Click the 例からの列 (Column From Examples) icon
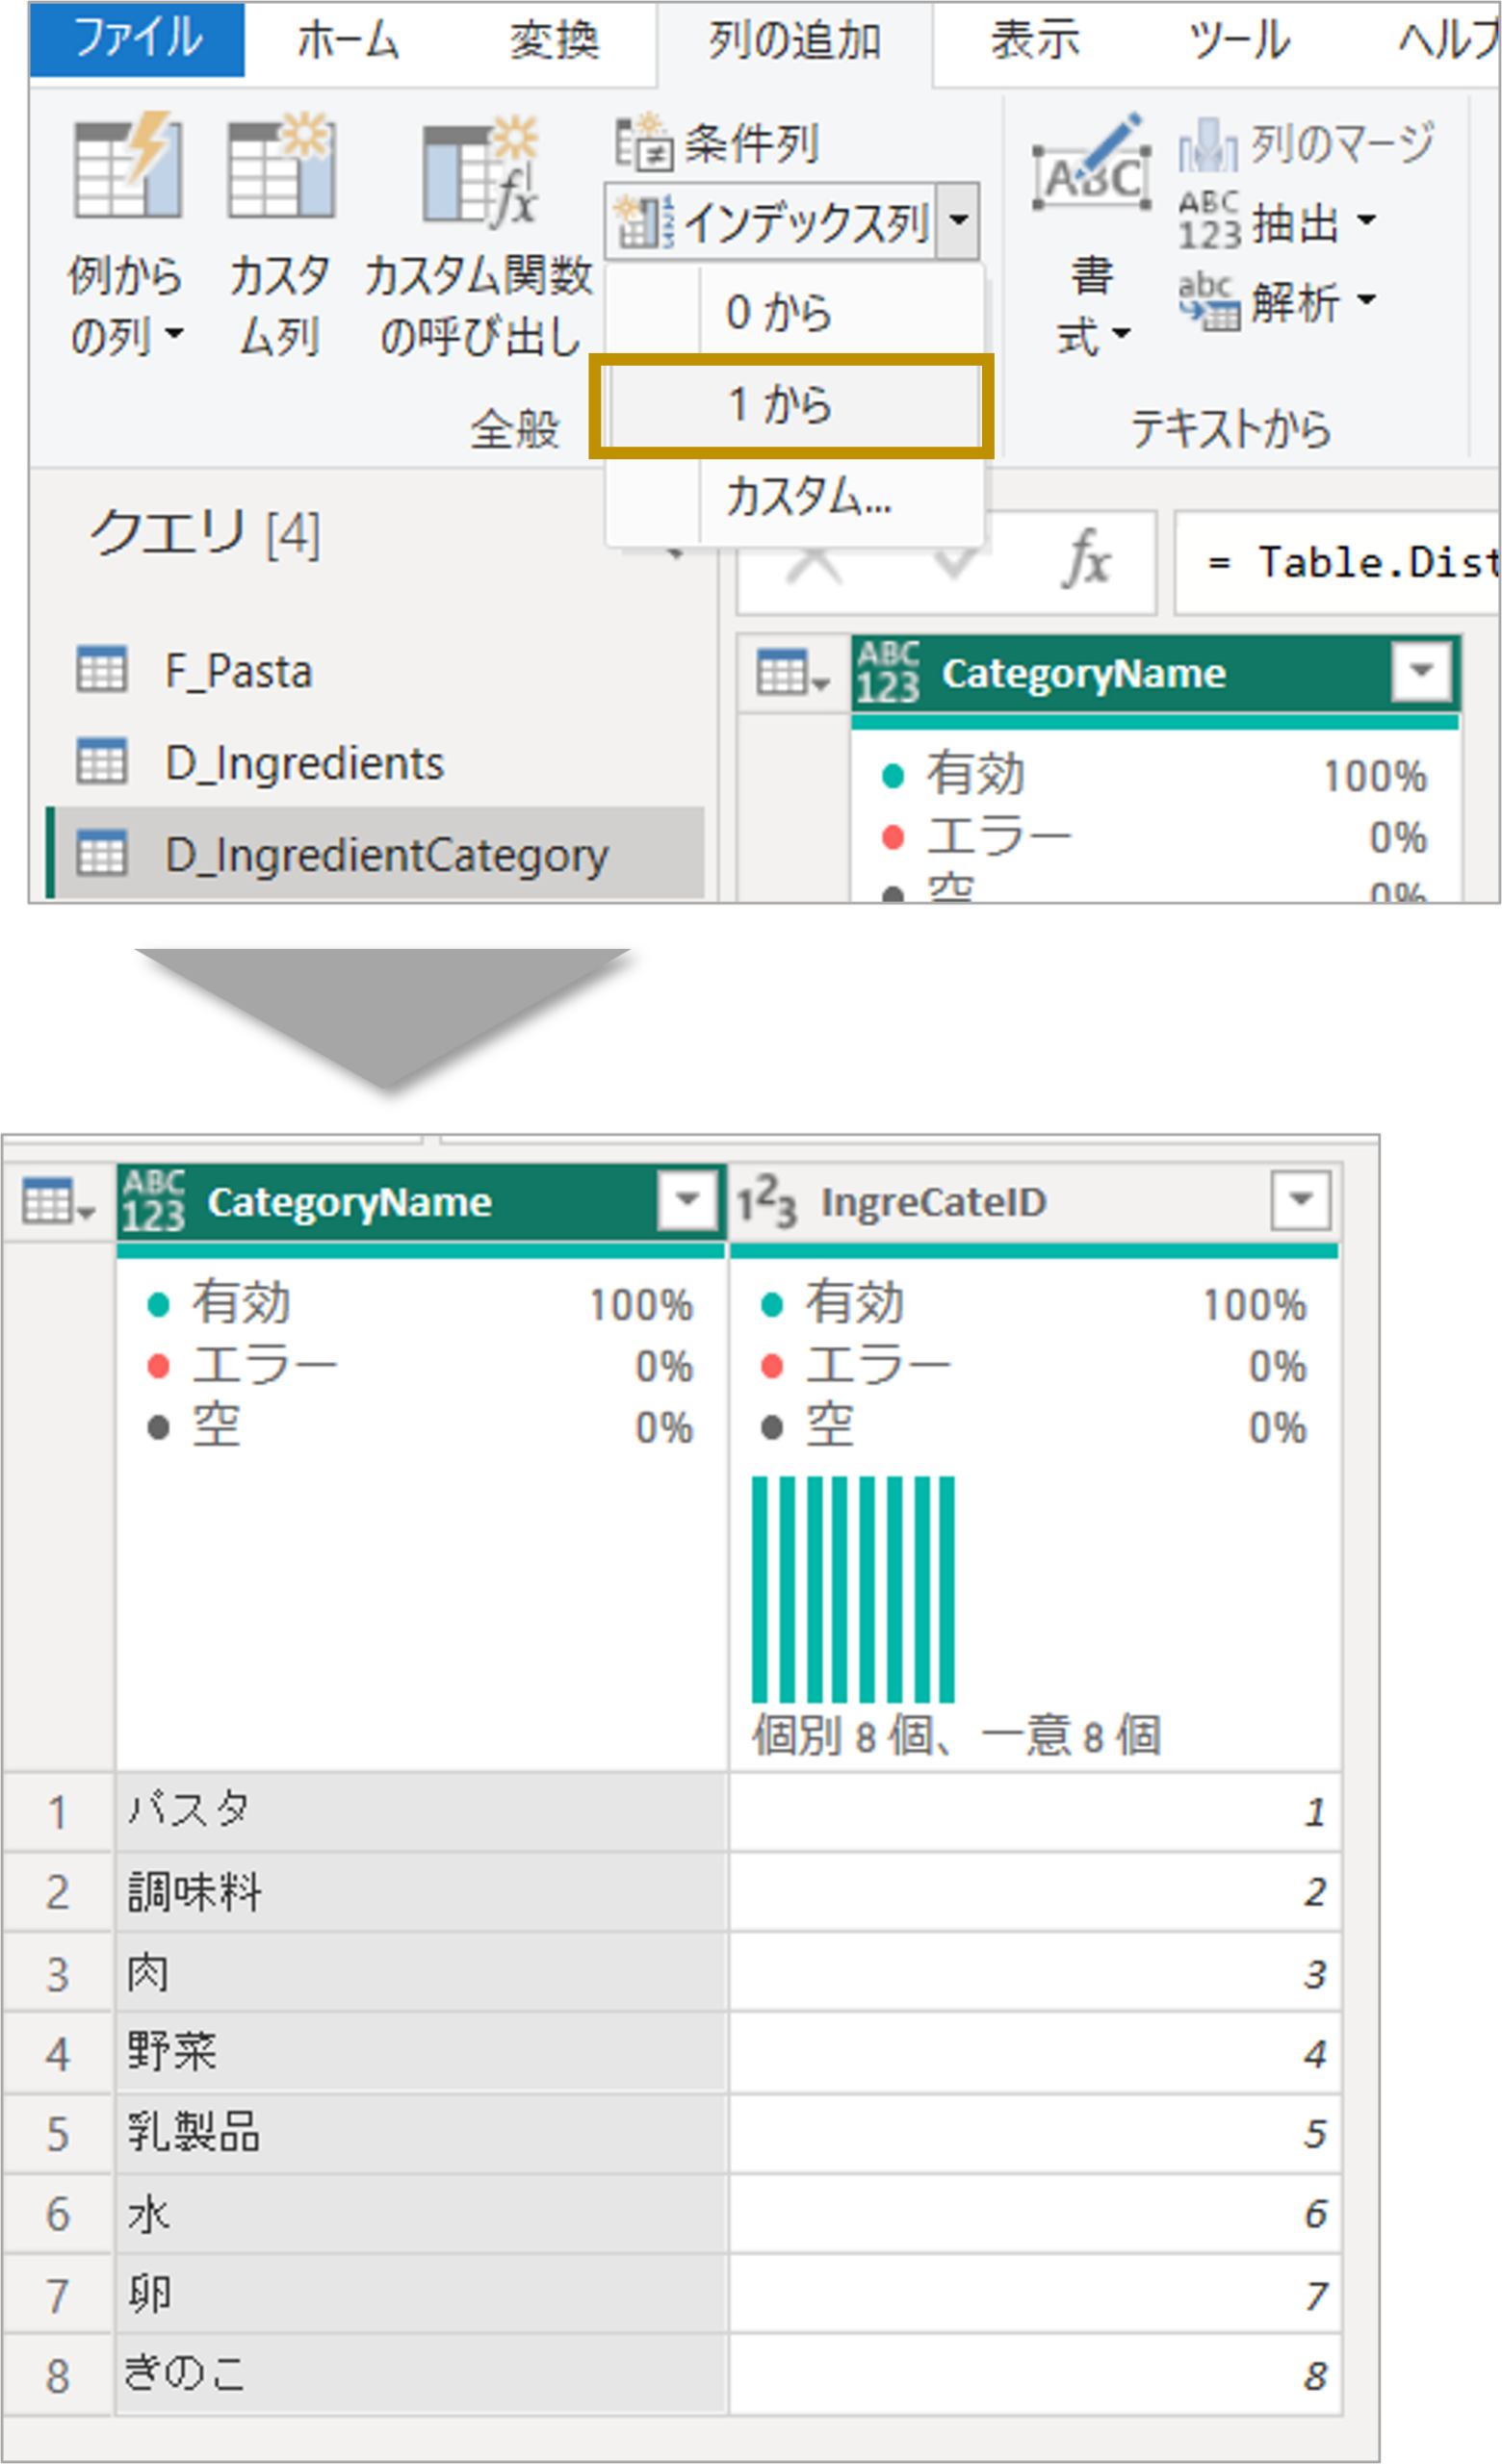This screenshot has width=1502, height=2464. click(x=127, y=168)
